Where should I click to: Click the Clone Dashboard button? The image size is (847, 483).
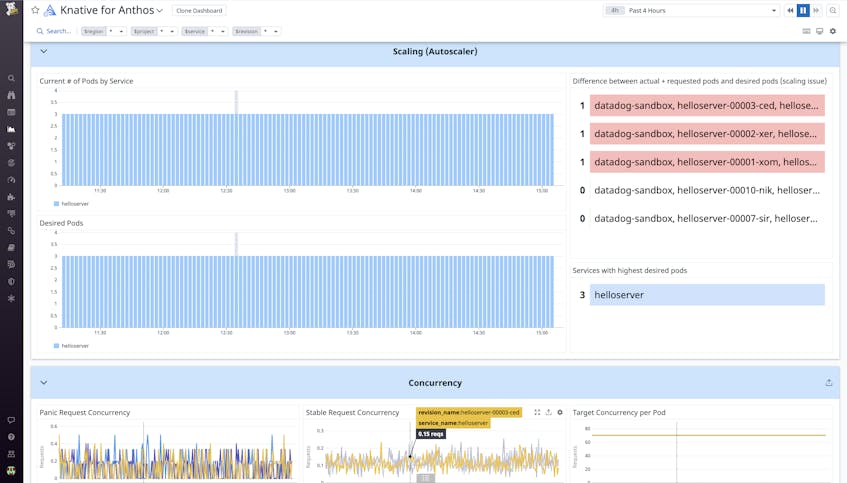point(199,10)
